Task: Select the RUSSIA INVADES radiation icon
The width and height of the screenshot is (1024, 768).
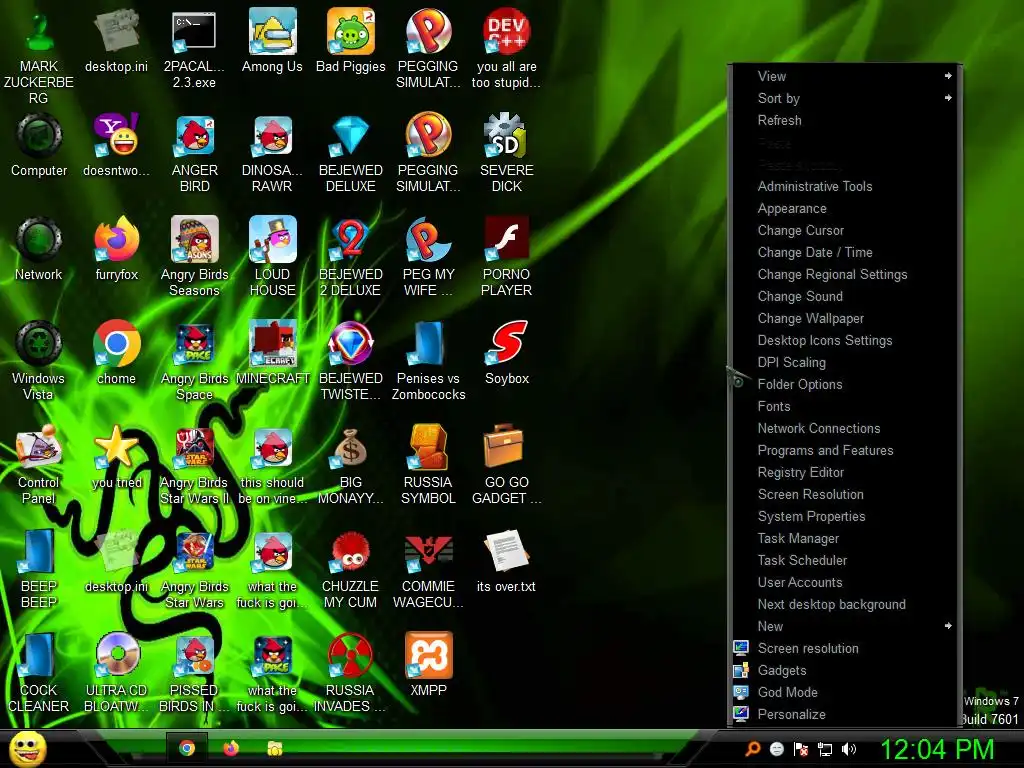Action: tap(351, 673)
